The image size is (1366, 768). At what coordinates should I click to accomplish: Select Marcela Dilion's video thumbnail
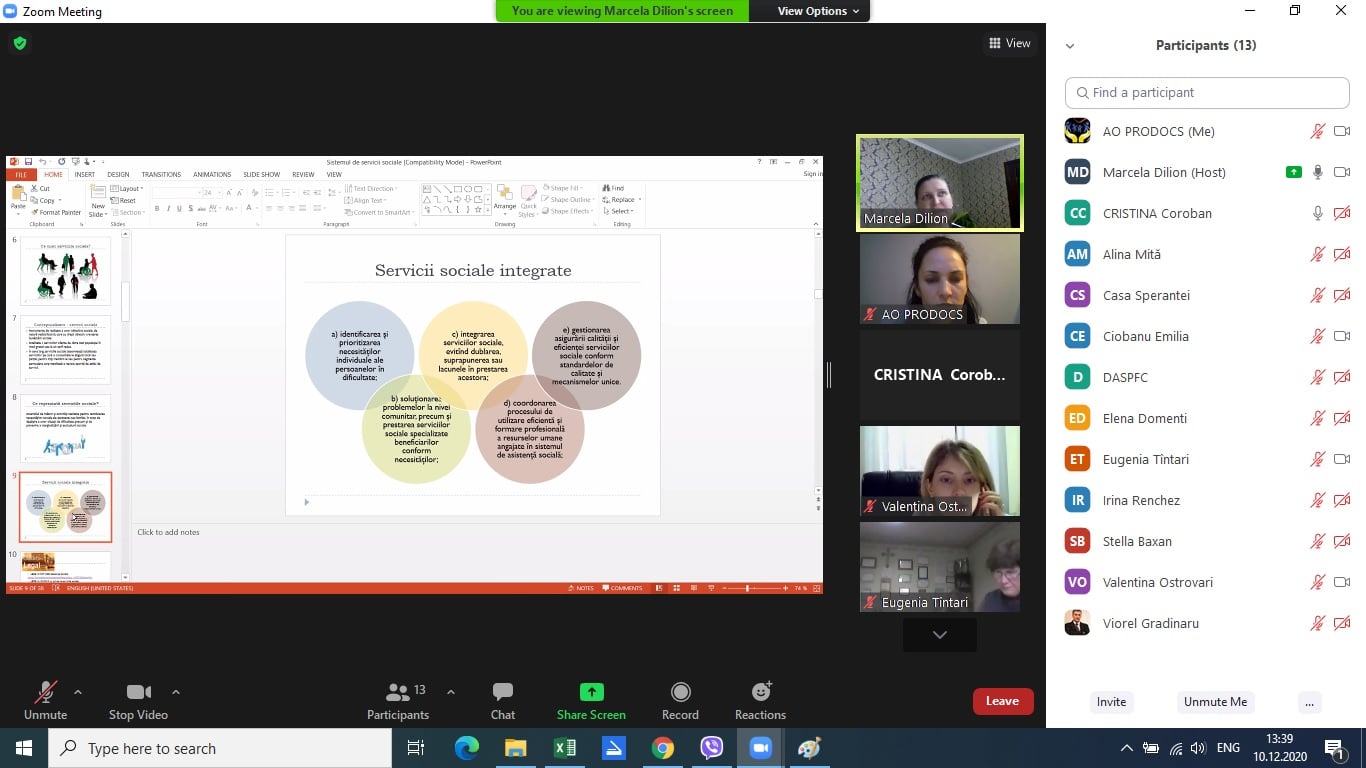[939, 183]
